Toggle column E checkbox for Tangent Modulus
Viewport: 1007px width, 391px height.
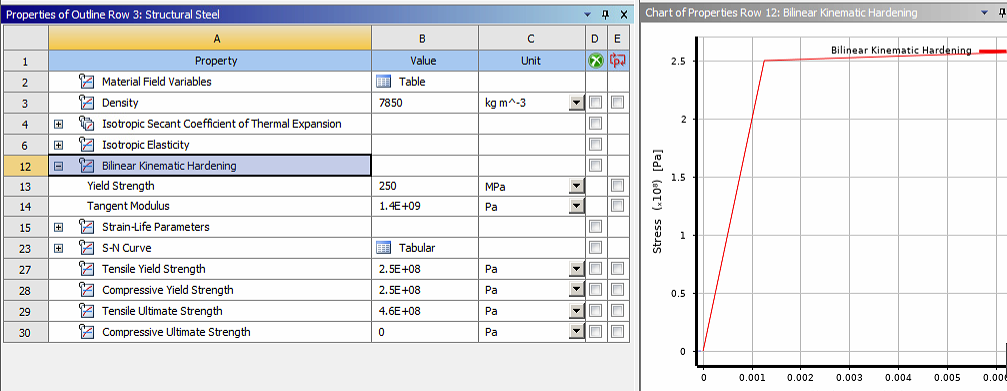click(618, 206)
